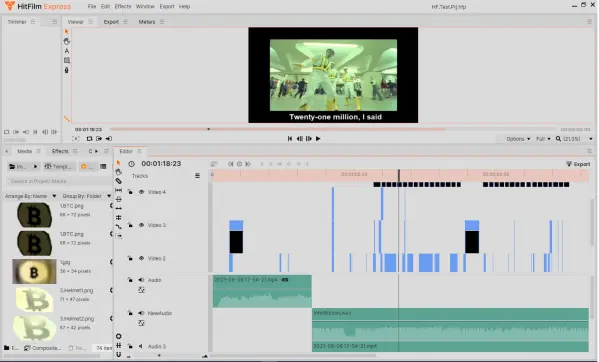Click the New orange circle button in Media
Viewport: 599px width, 362px height.
tap(86, 166)
